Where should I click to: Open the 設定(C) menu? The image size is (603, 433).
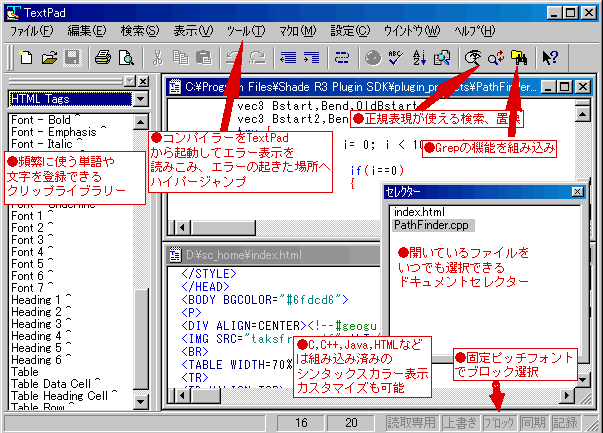350,31
